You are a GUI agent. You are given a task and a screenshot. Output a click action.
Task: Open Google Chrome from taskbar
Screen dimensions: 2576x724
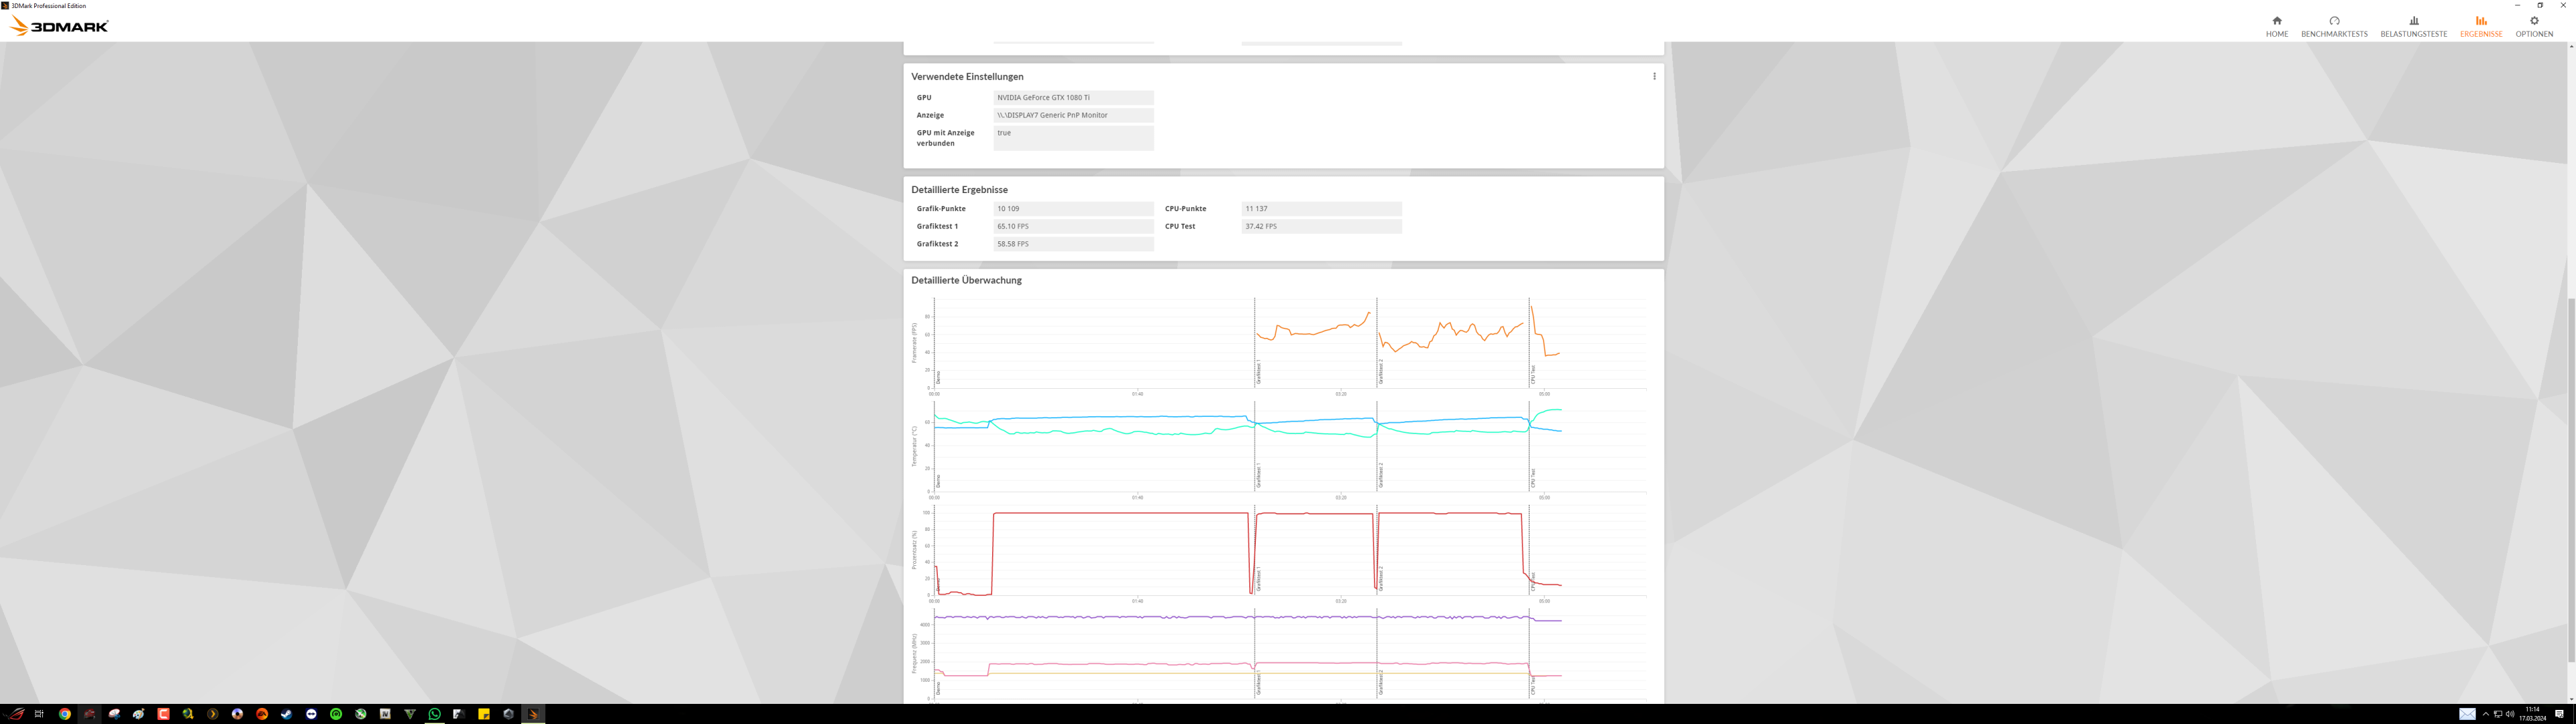pyautogui.click(x=65, y=714)
